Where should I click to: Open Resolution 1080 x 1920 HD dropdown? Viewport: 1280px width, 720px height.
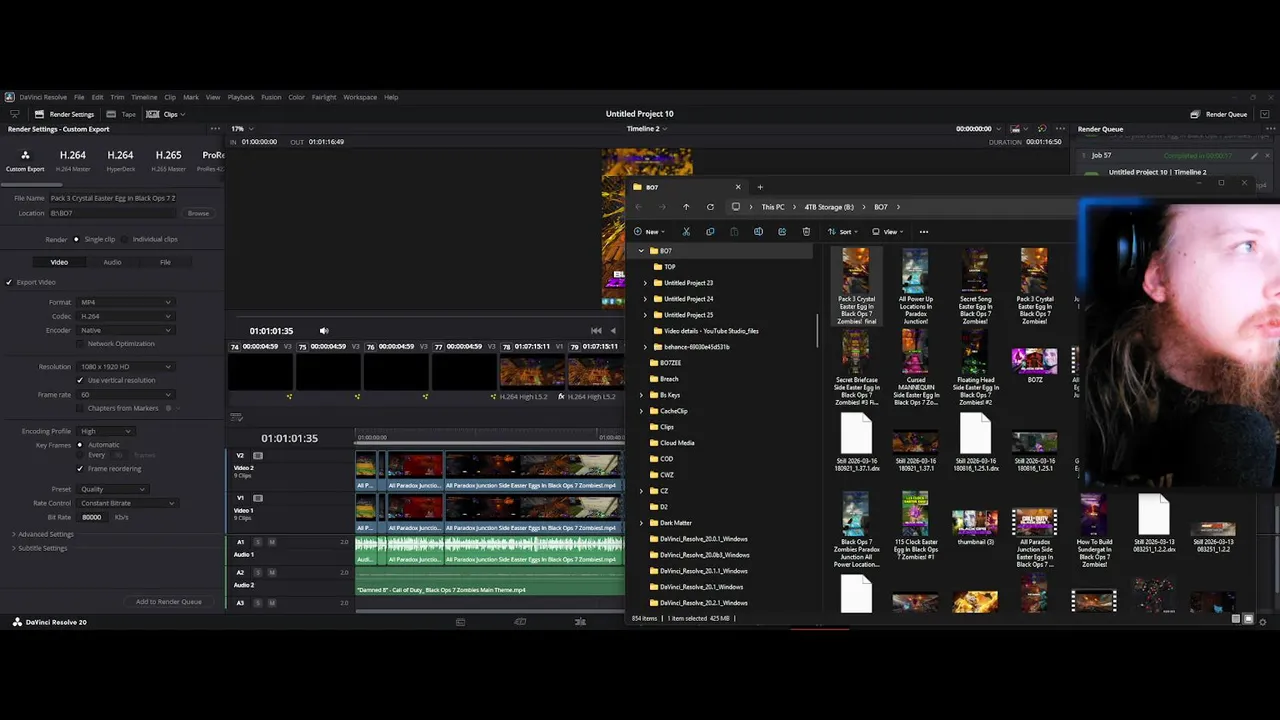click(x=125, y=366)
